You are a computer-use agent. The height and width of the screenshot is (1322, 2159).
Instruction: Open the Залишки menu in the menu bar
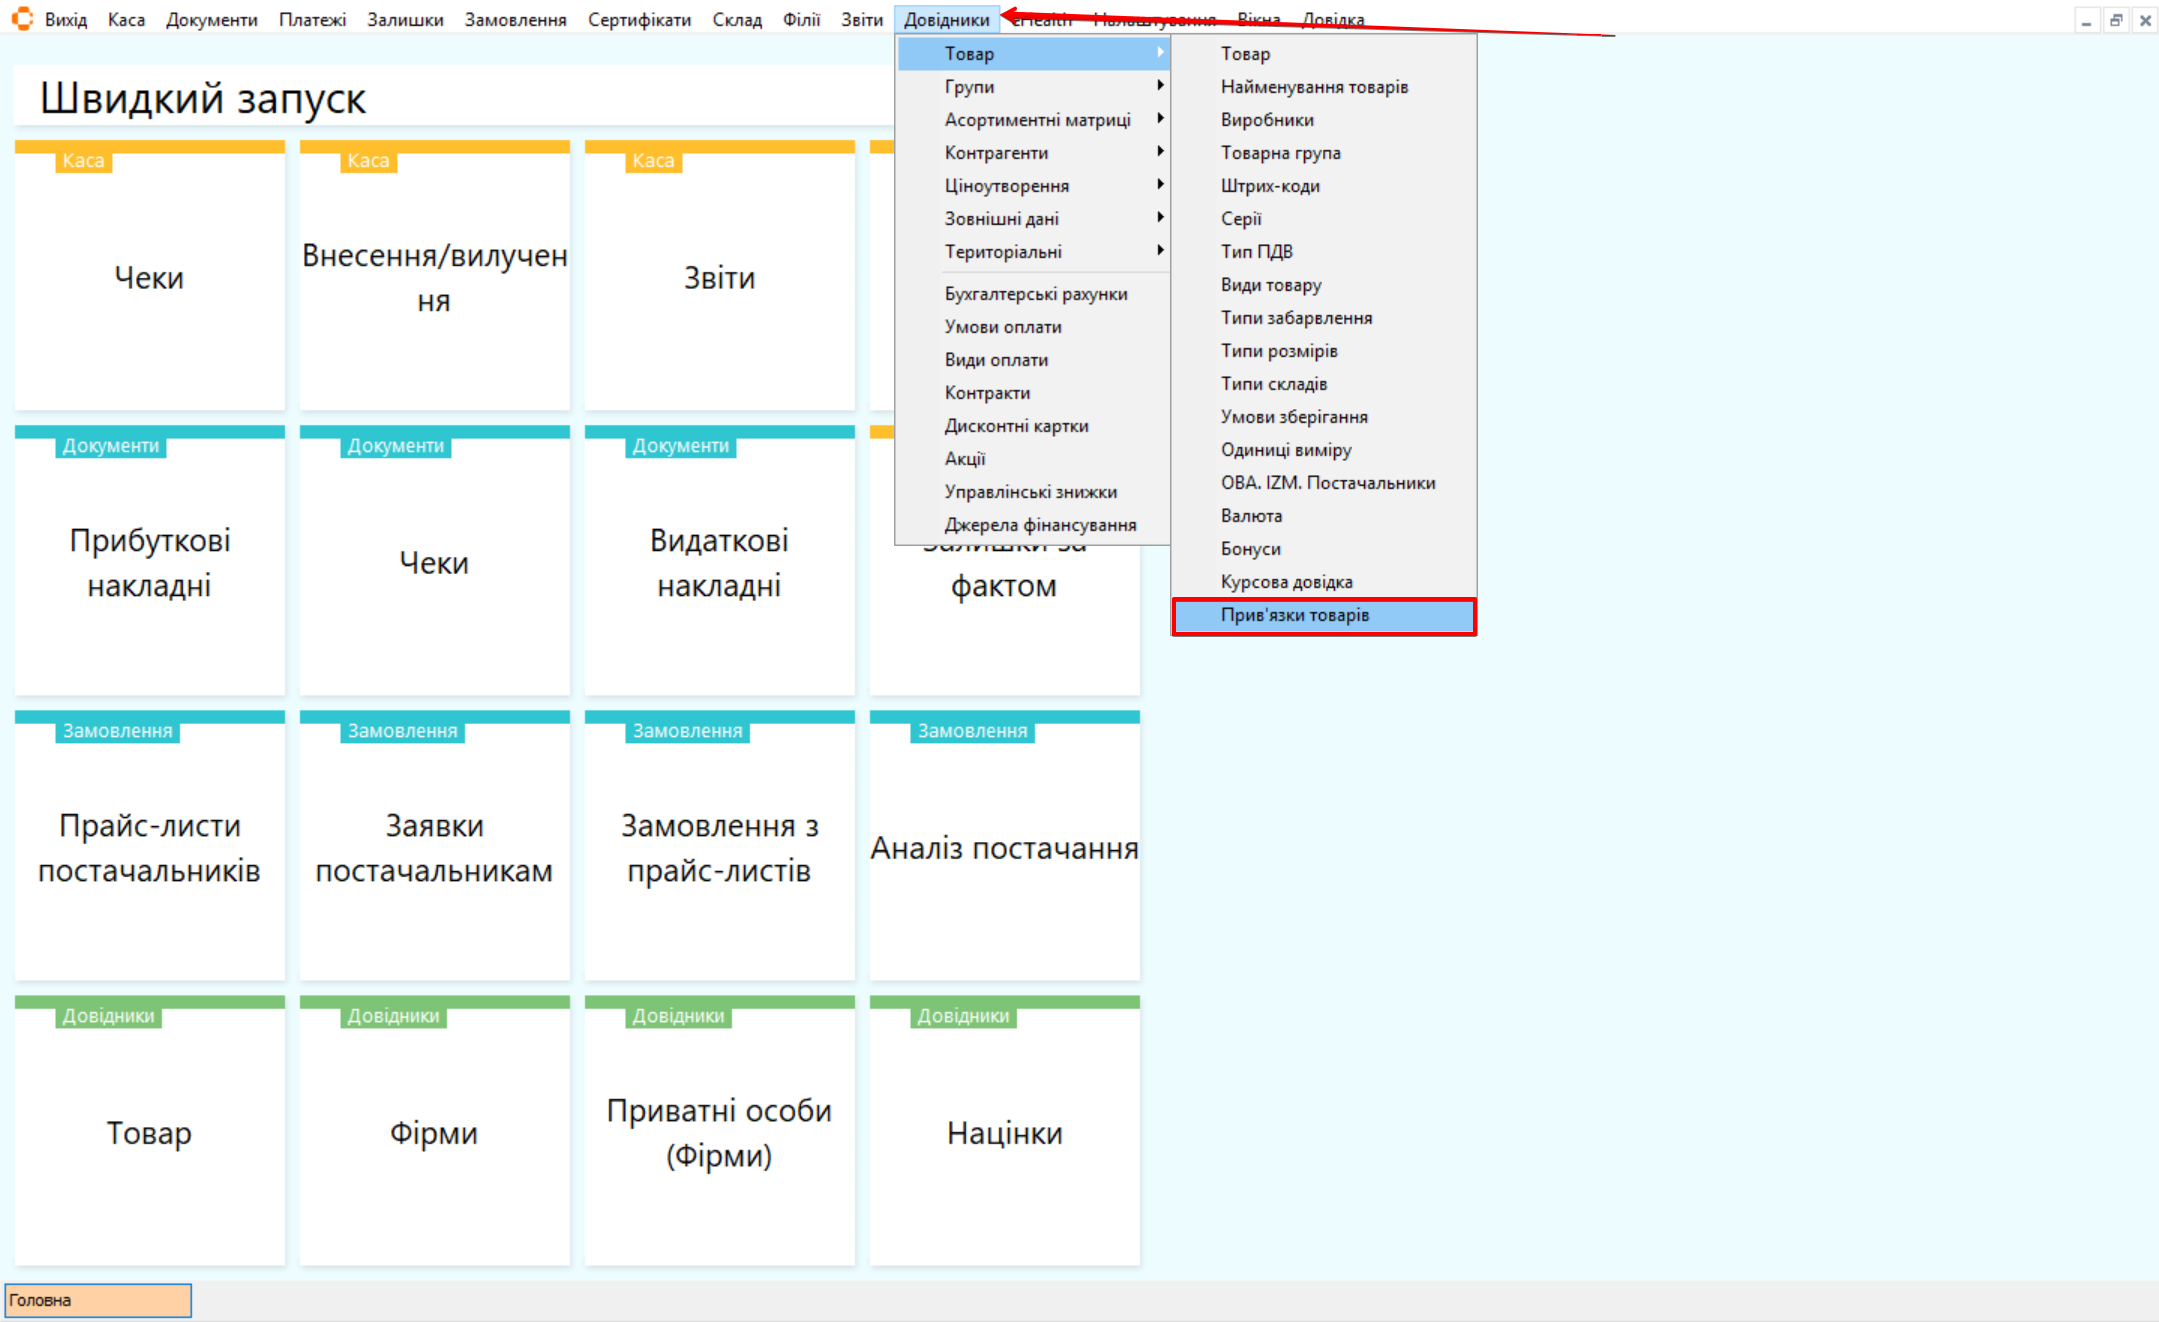tap(405, 19)
